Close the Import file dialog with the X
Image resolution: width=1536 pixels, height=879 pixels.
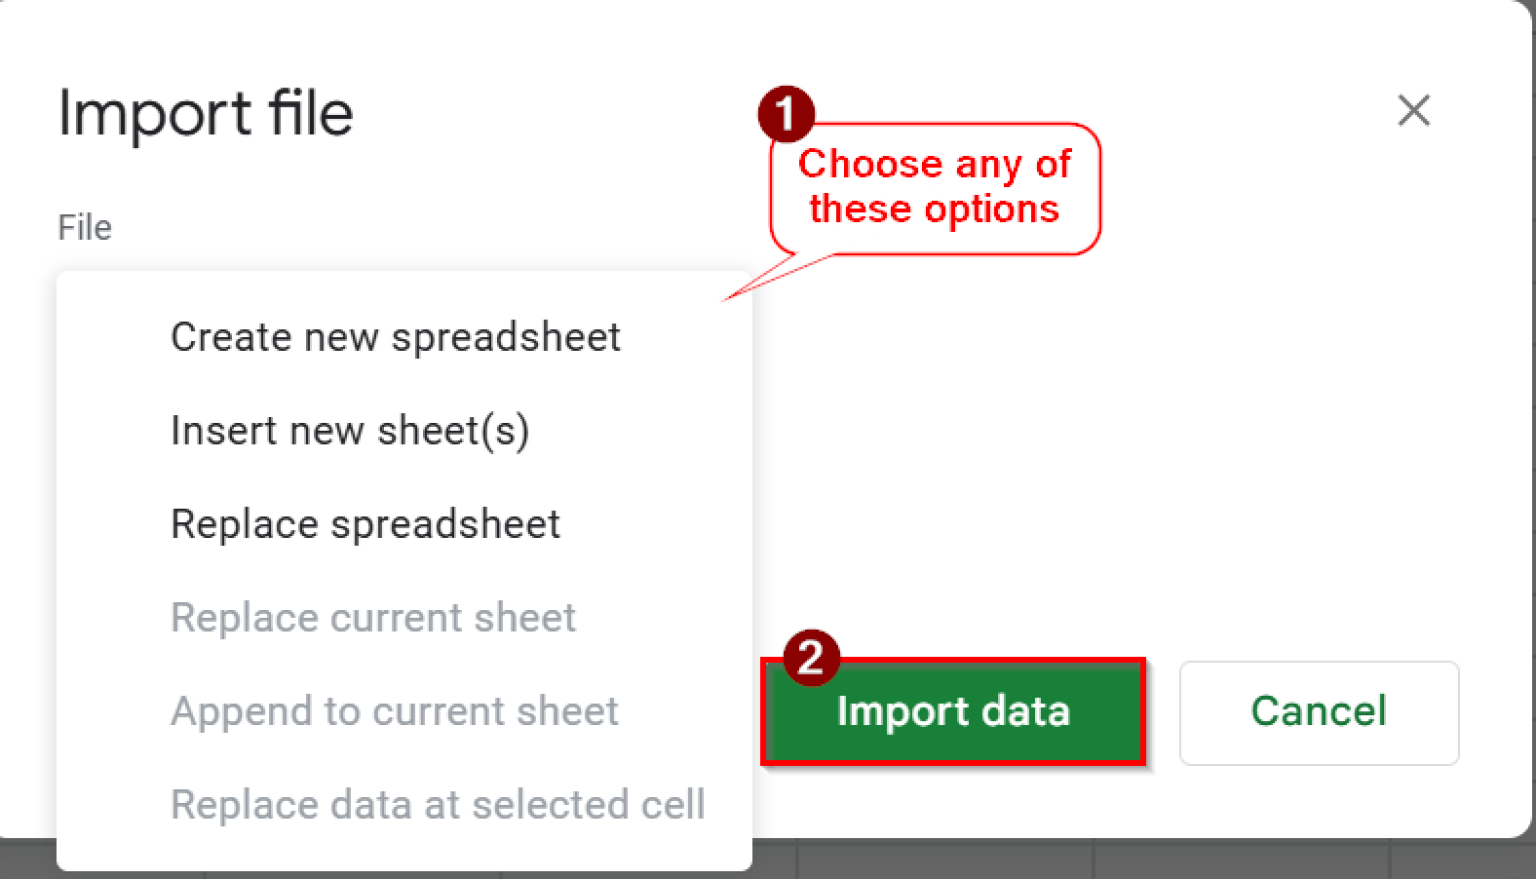[x=1413, y=111]
